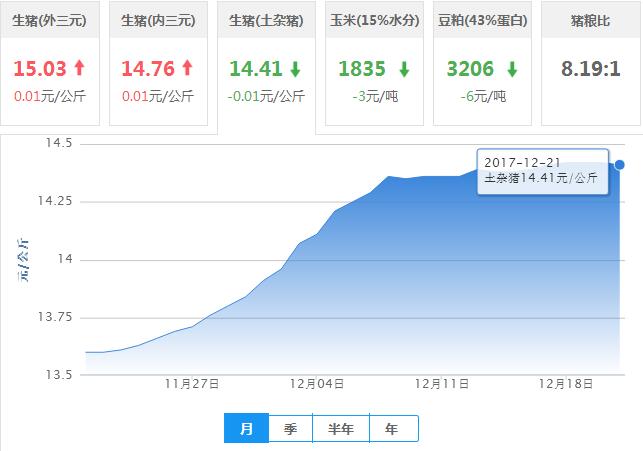Select the 生猪(外三元) price tab
The width and height of the screenshot is (643, 451).
click(x=50, y=63)
